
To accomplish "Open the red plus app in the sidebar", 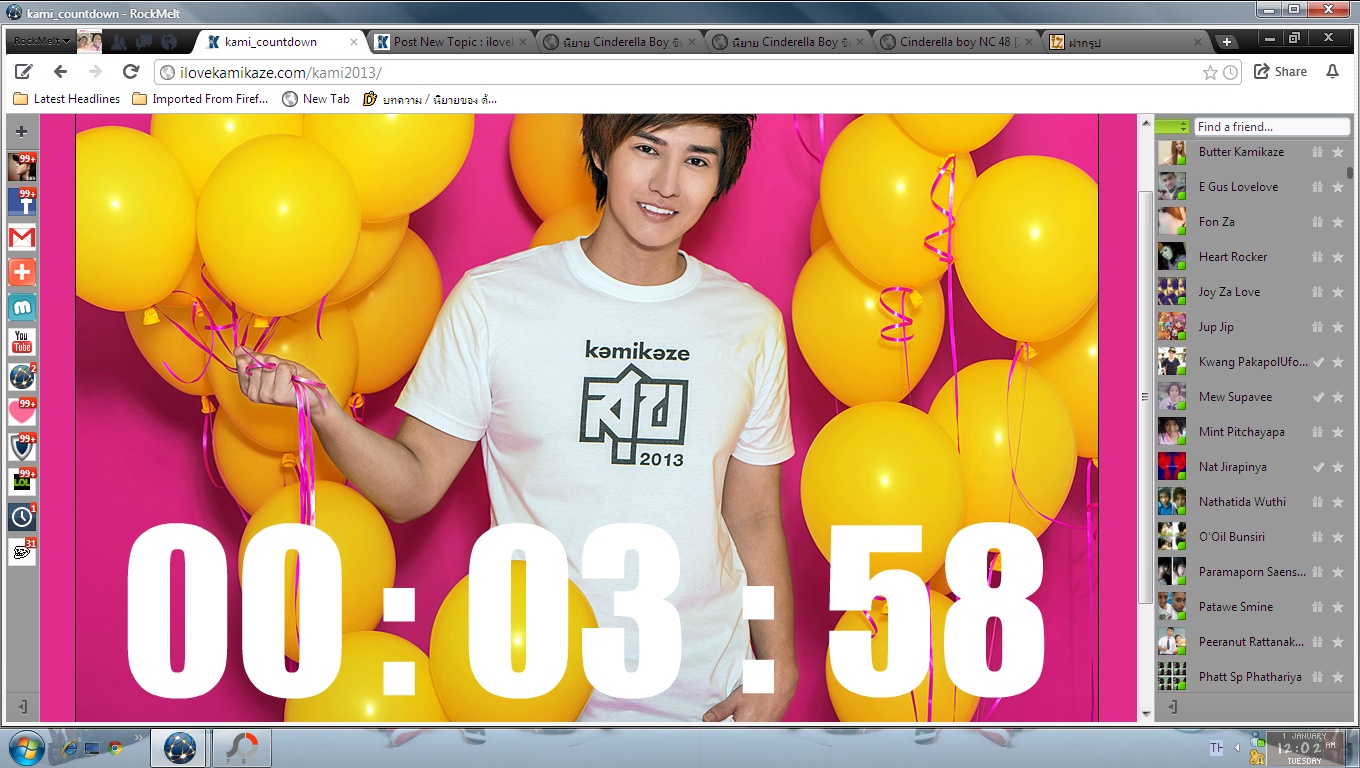I will click(22, 272).
